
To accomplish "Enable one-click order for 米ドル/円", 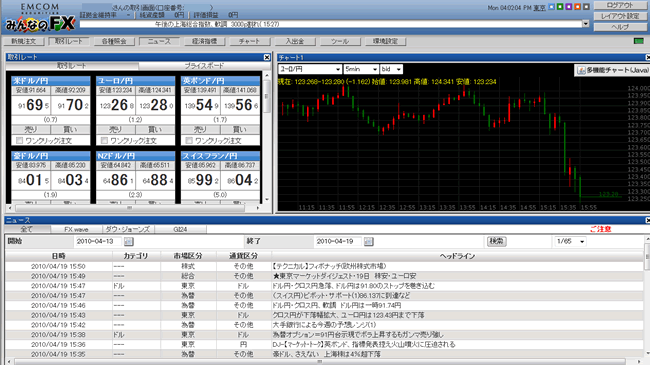I will 19,141.
